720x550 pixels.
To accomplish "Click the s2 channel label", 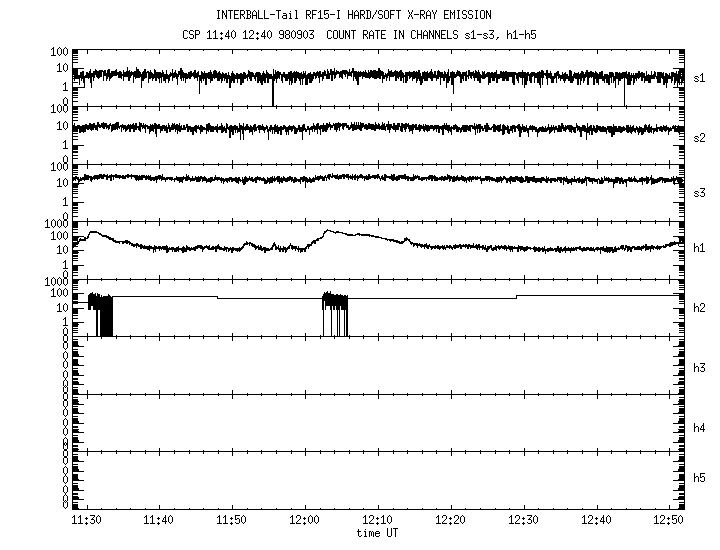I will click(700, 138).
